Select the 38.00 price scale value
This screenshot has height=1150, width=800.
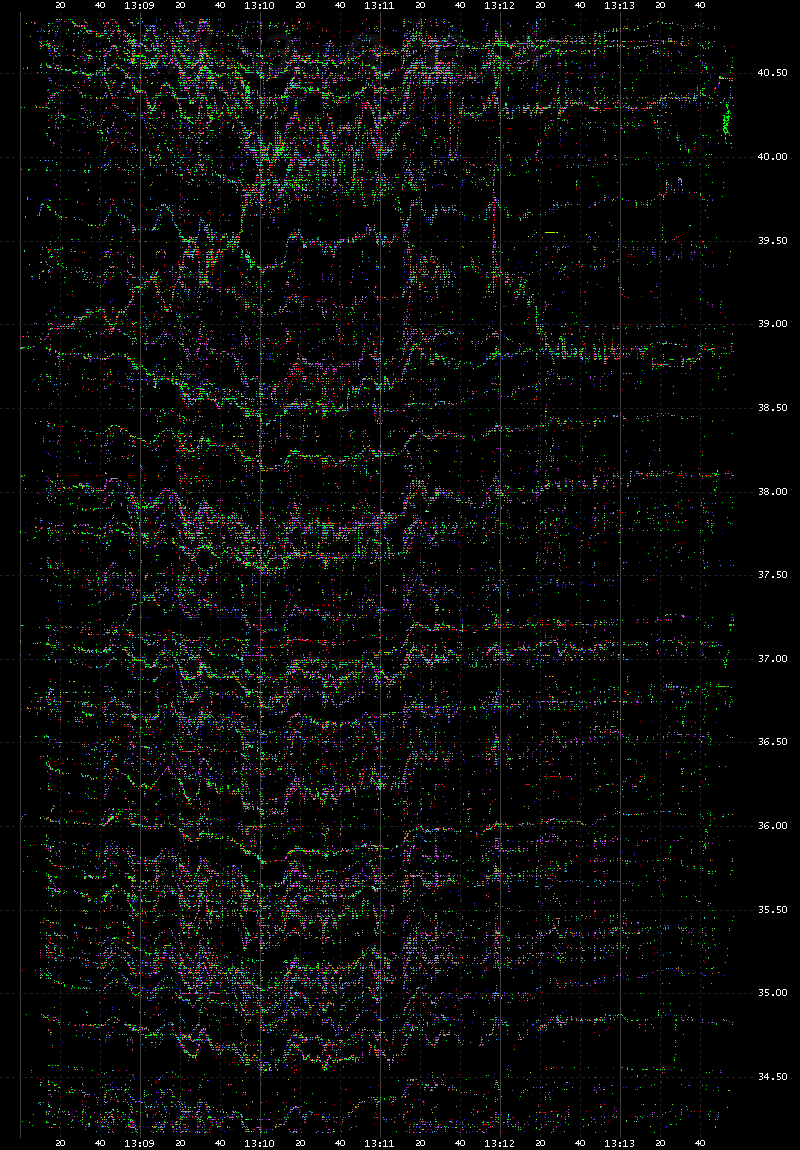[x=772, y=491]
